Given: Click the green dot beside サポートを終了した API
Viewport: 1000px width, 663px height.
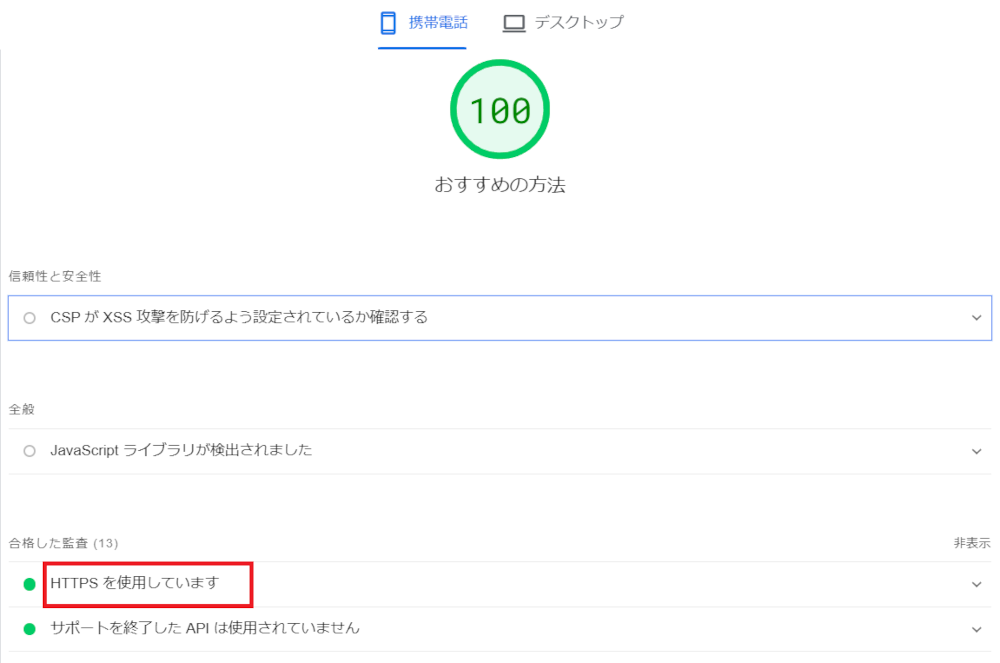Looking at the screenshot, I should (x=29, y=629).
